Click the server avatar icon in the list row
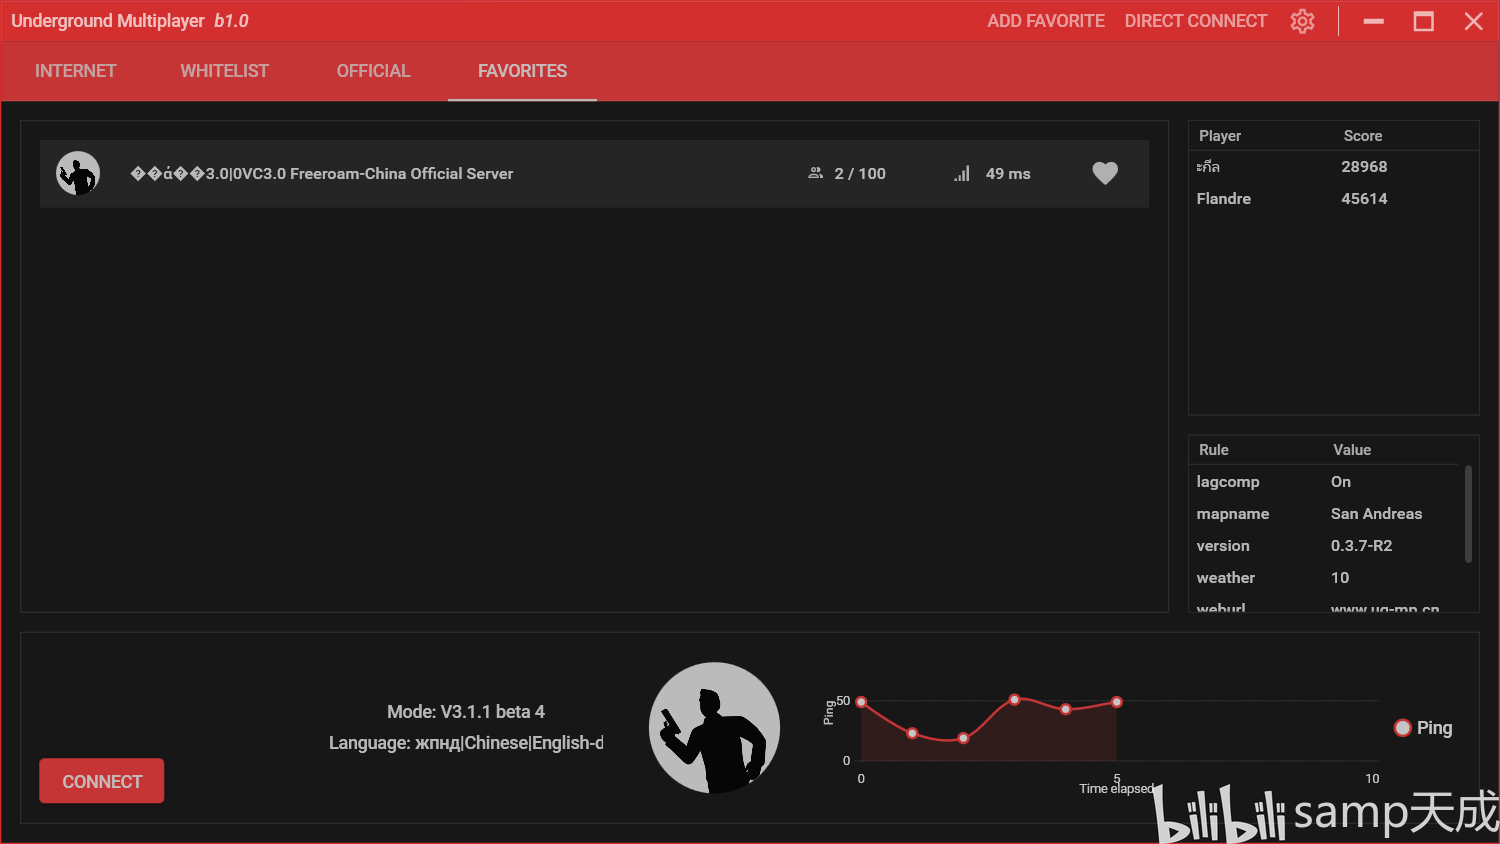 pyautogui.click(x=78, y=173)
